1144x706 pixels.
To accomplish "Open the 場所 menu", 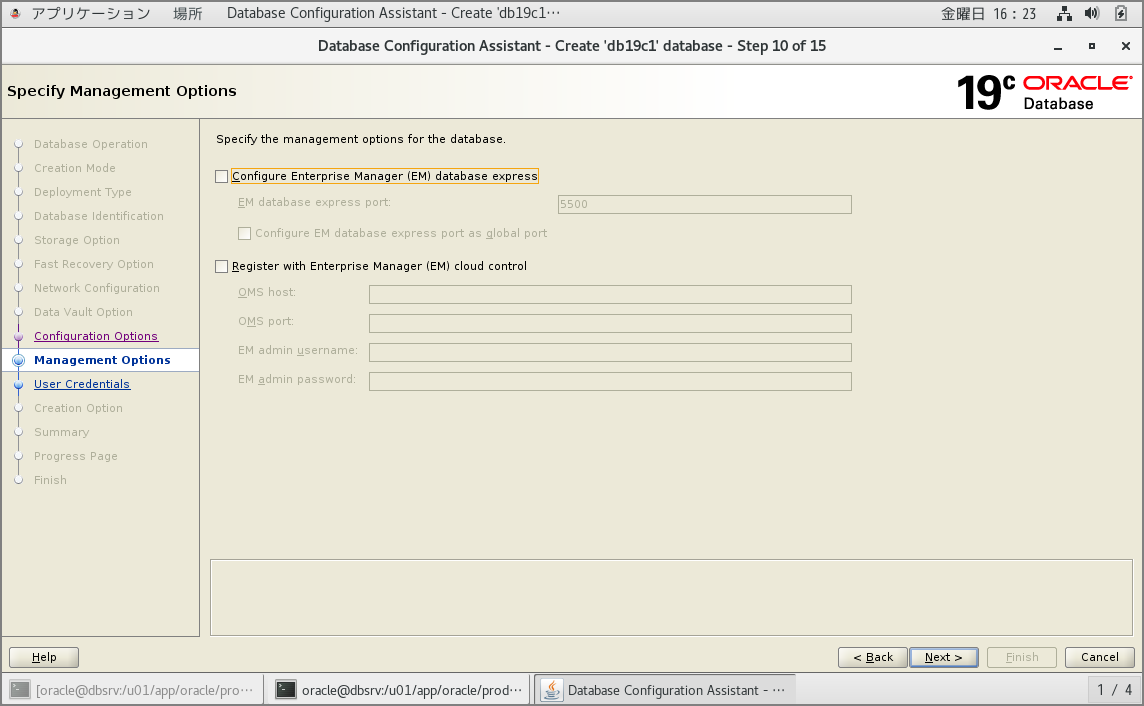I will coord(188,14).
